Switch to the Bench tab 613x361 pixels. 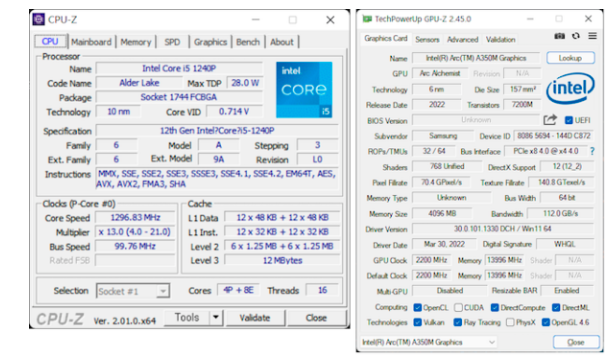pyautogui.click(x=248, y=42)
